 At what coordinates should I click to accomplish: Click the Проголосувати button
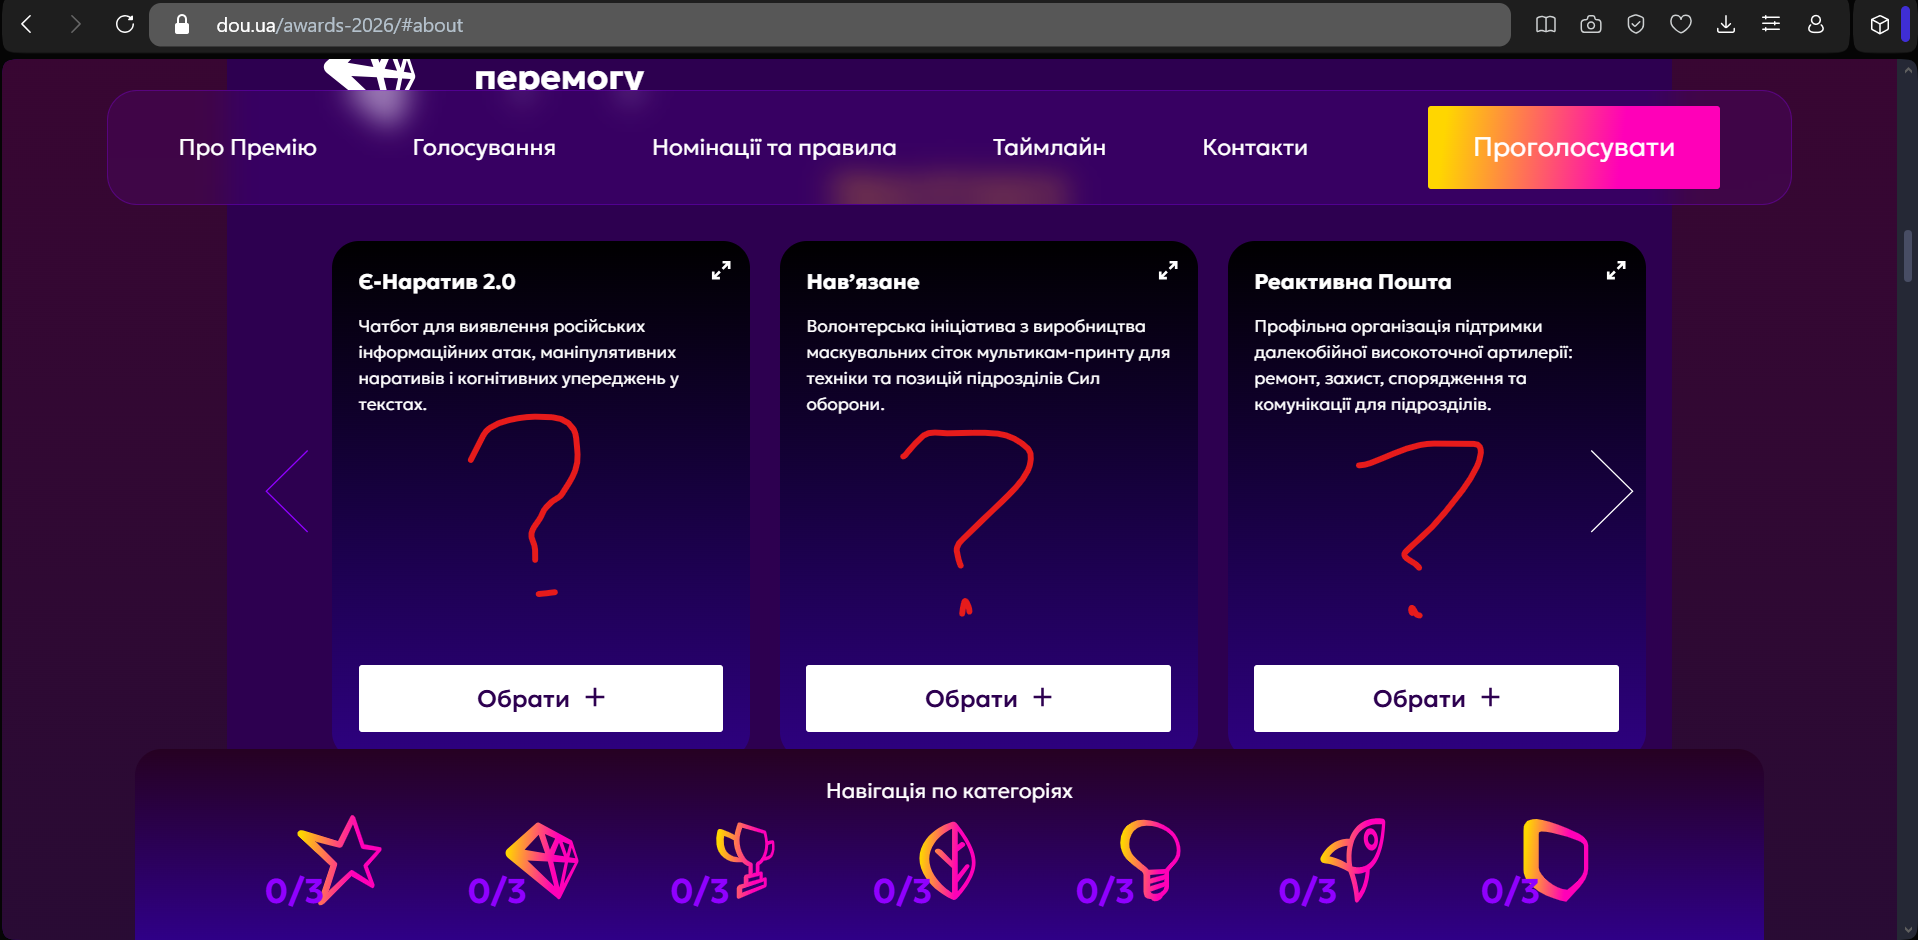pyautogui.click(x=1574, y=147)
